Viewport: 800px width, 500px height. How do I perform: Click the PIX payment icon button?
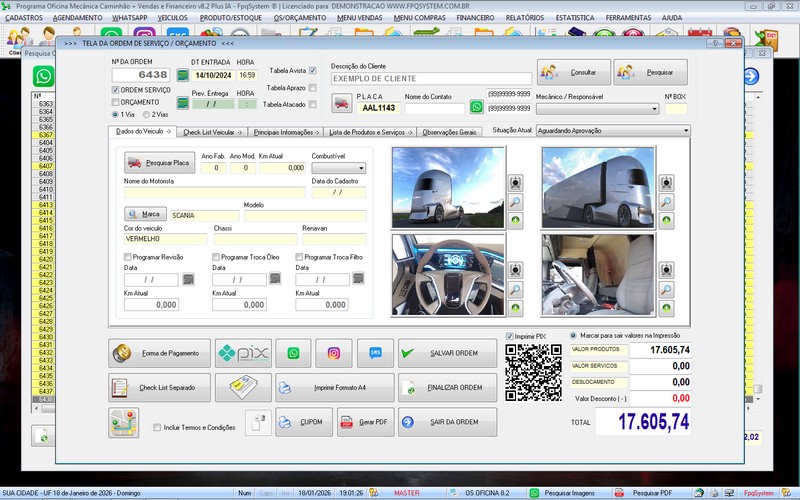(244, 353)
